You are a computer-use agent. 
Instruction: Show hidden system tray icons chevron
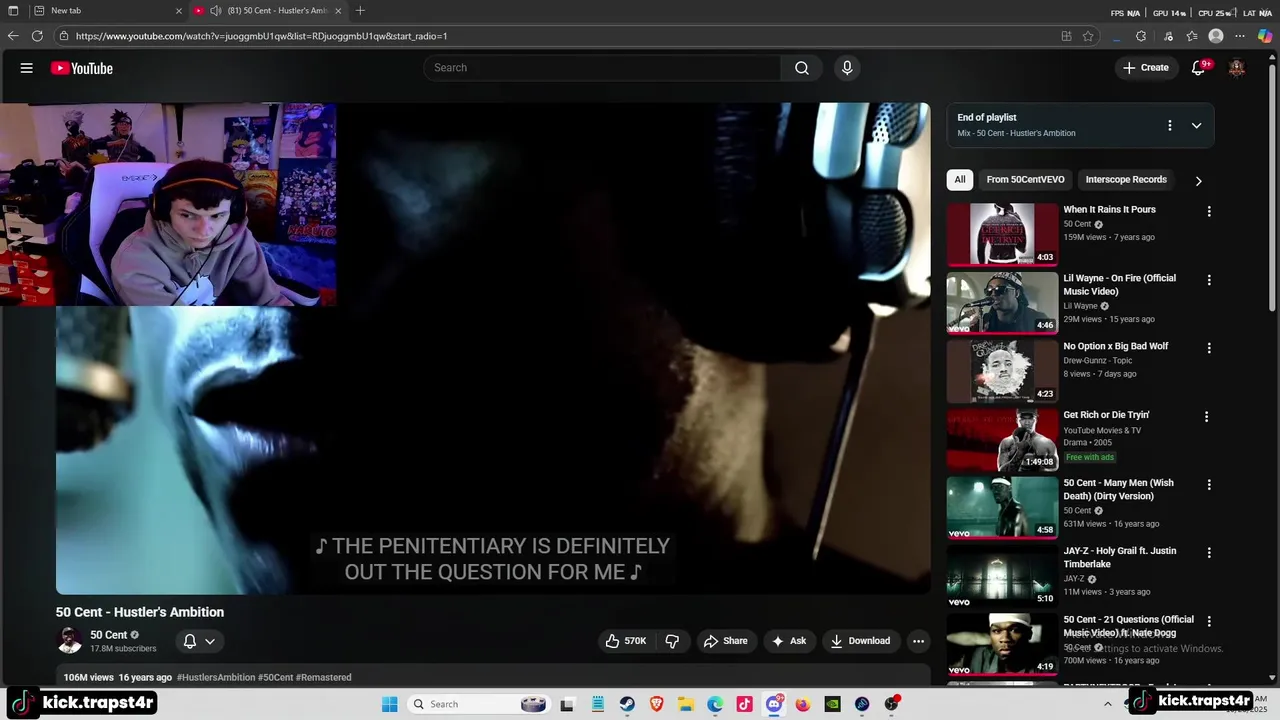tap(1107, 704)
